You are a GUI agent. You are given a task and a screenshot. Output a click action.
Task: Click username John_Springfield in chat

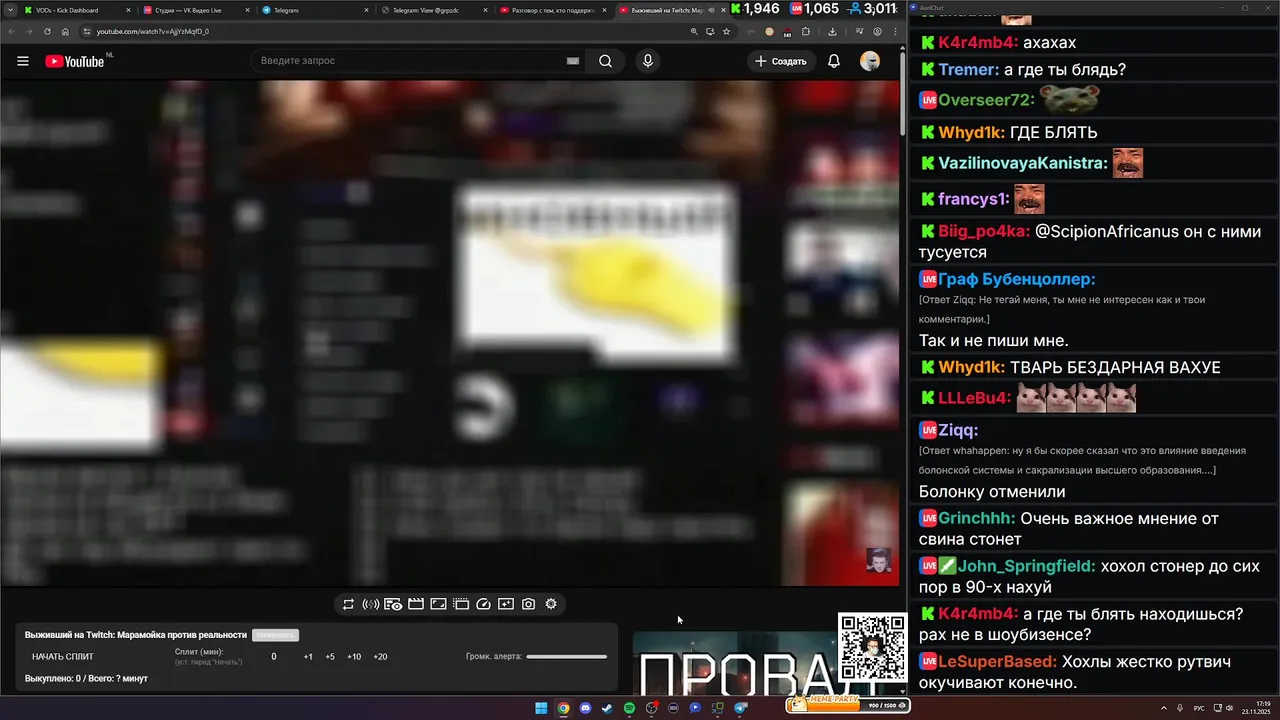(x=1027, y=566)
